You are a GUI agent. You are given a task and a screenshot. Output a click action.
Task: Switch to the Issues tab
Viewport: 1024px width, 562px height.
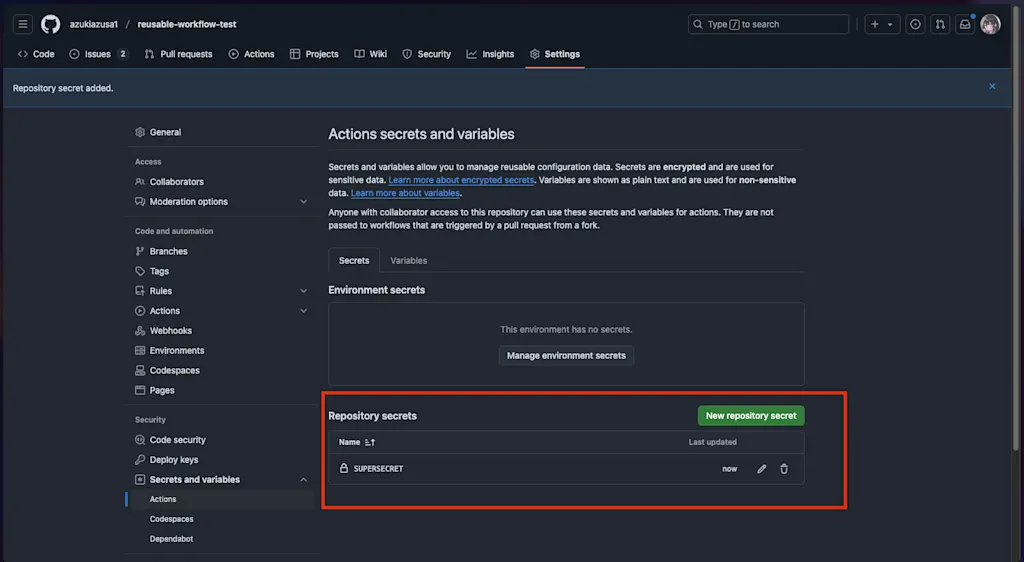98,54
